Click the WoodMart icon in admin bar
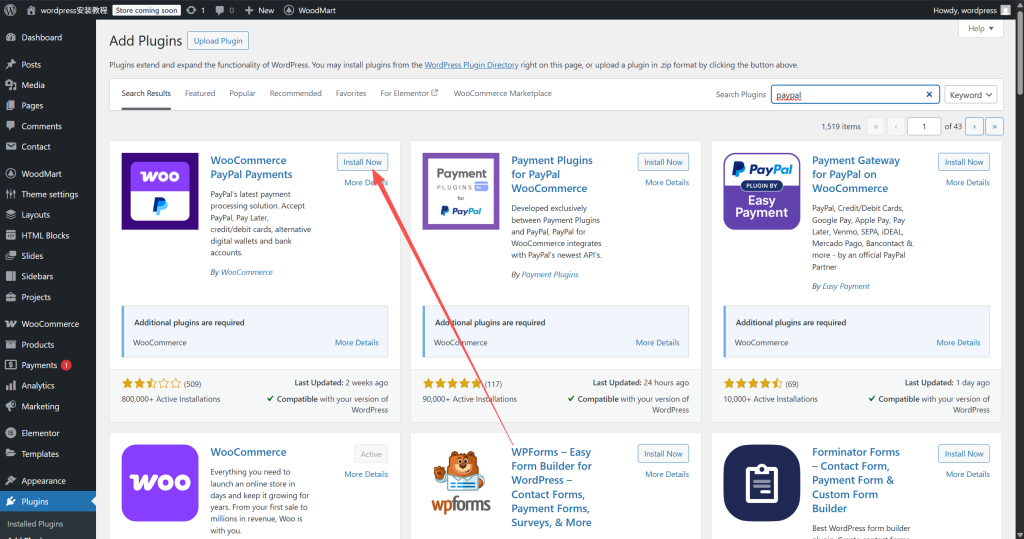The width and height of the screenshot is (1024, 539). pyautogui.click(x=289, y=10)
